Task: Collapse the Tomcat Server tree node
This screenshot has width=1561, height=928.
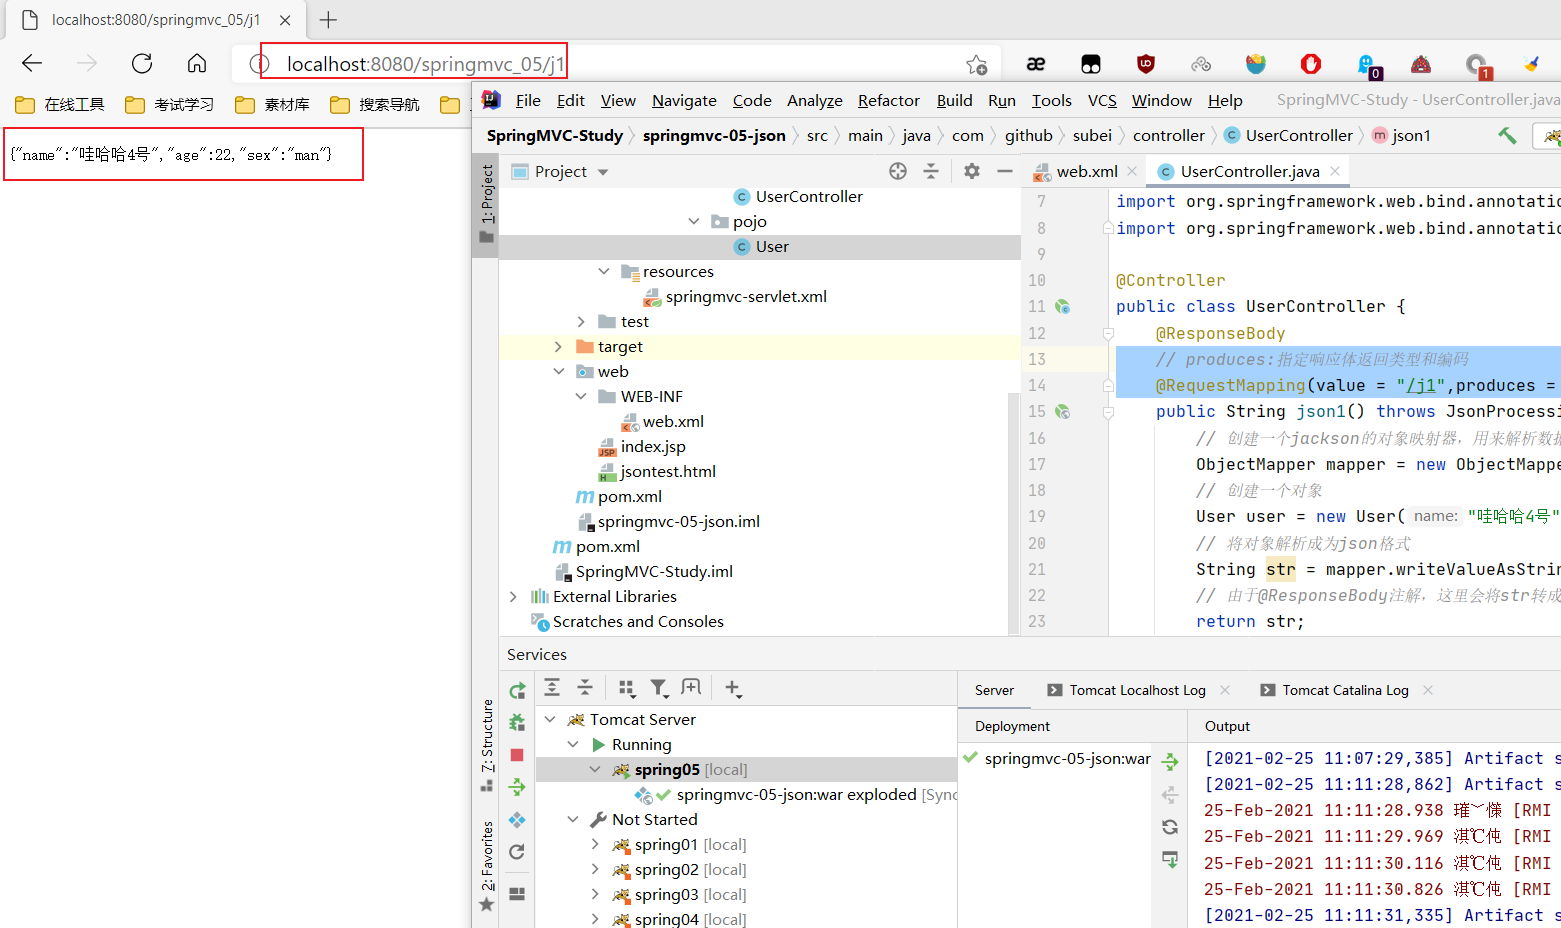Action: 550,719
